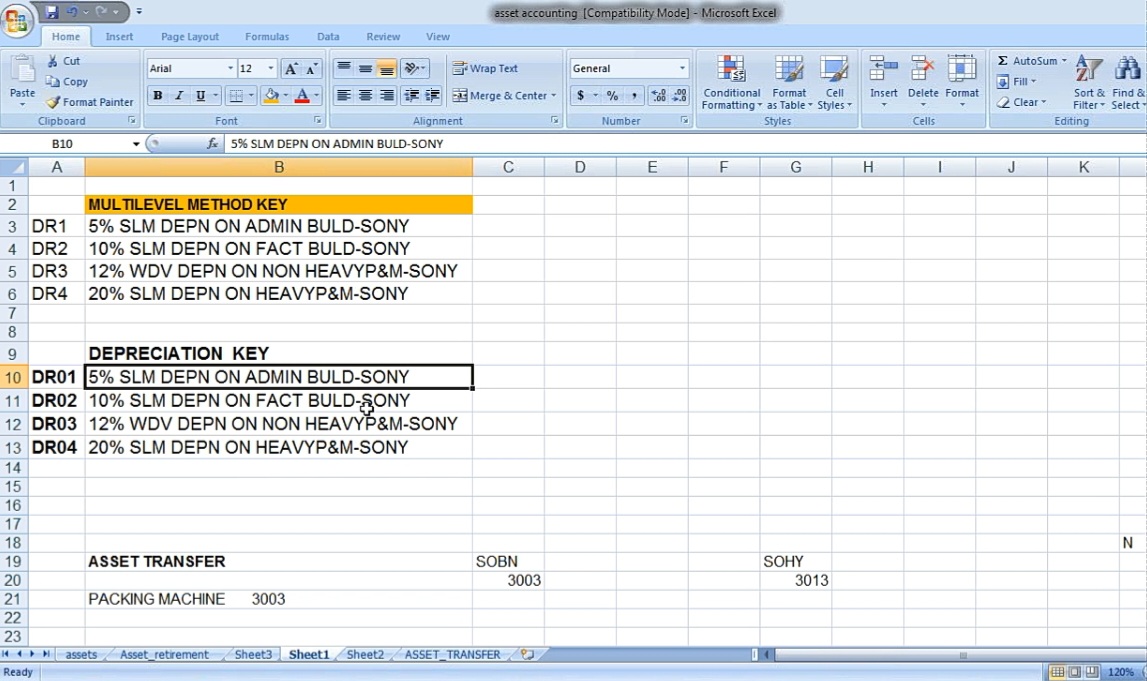Switch to the ASSET_TRANSFER sheet tab

click(x=453, y=655)
